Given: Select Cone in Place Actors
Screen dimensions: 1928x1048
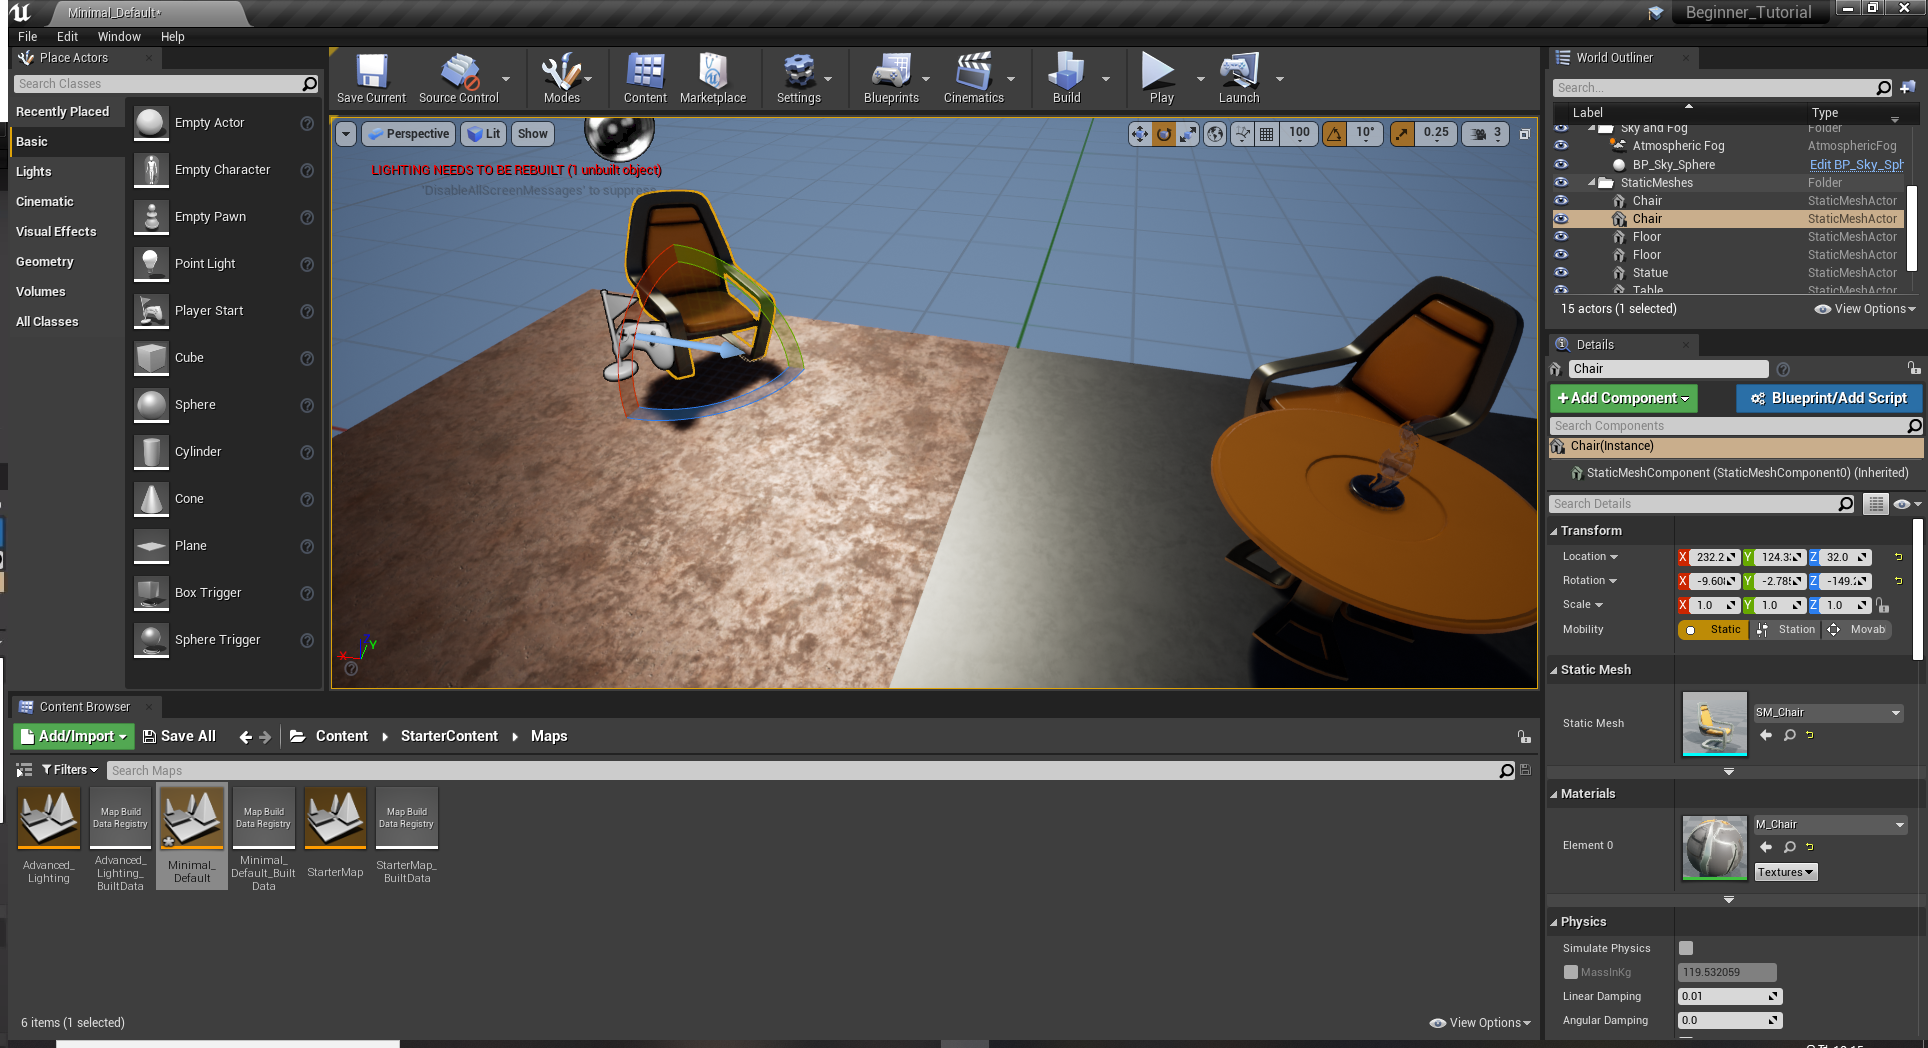Looking at the screenshot, I should (224, 499).
